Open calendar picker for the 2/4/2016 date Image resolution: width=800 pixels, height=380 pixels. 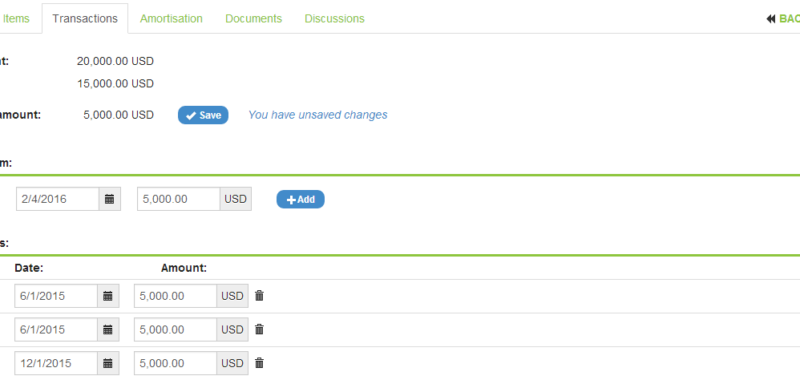[110, 199]
